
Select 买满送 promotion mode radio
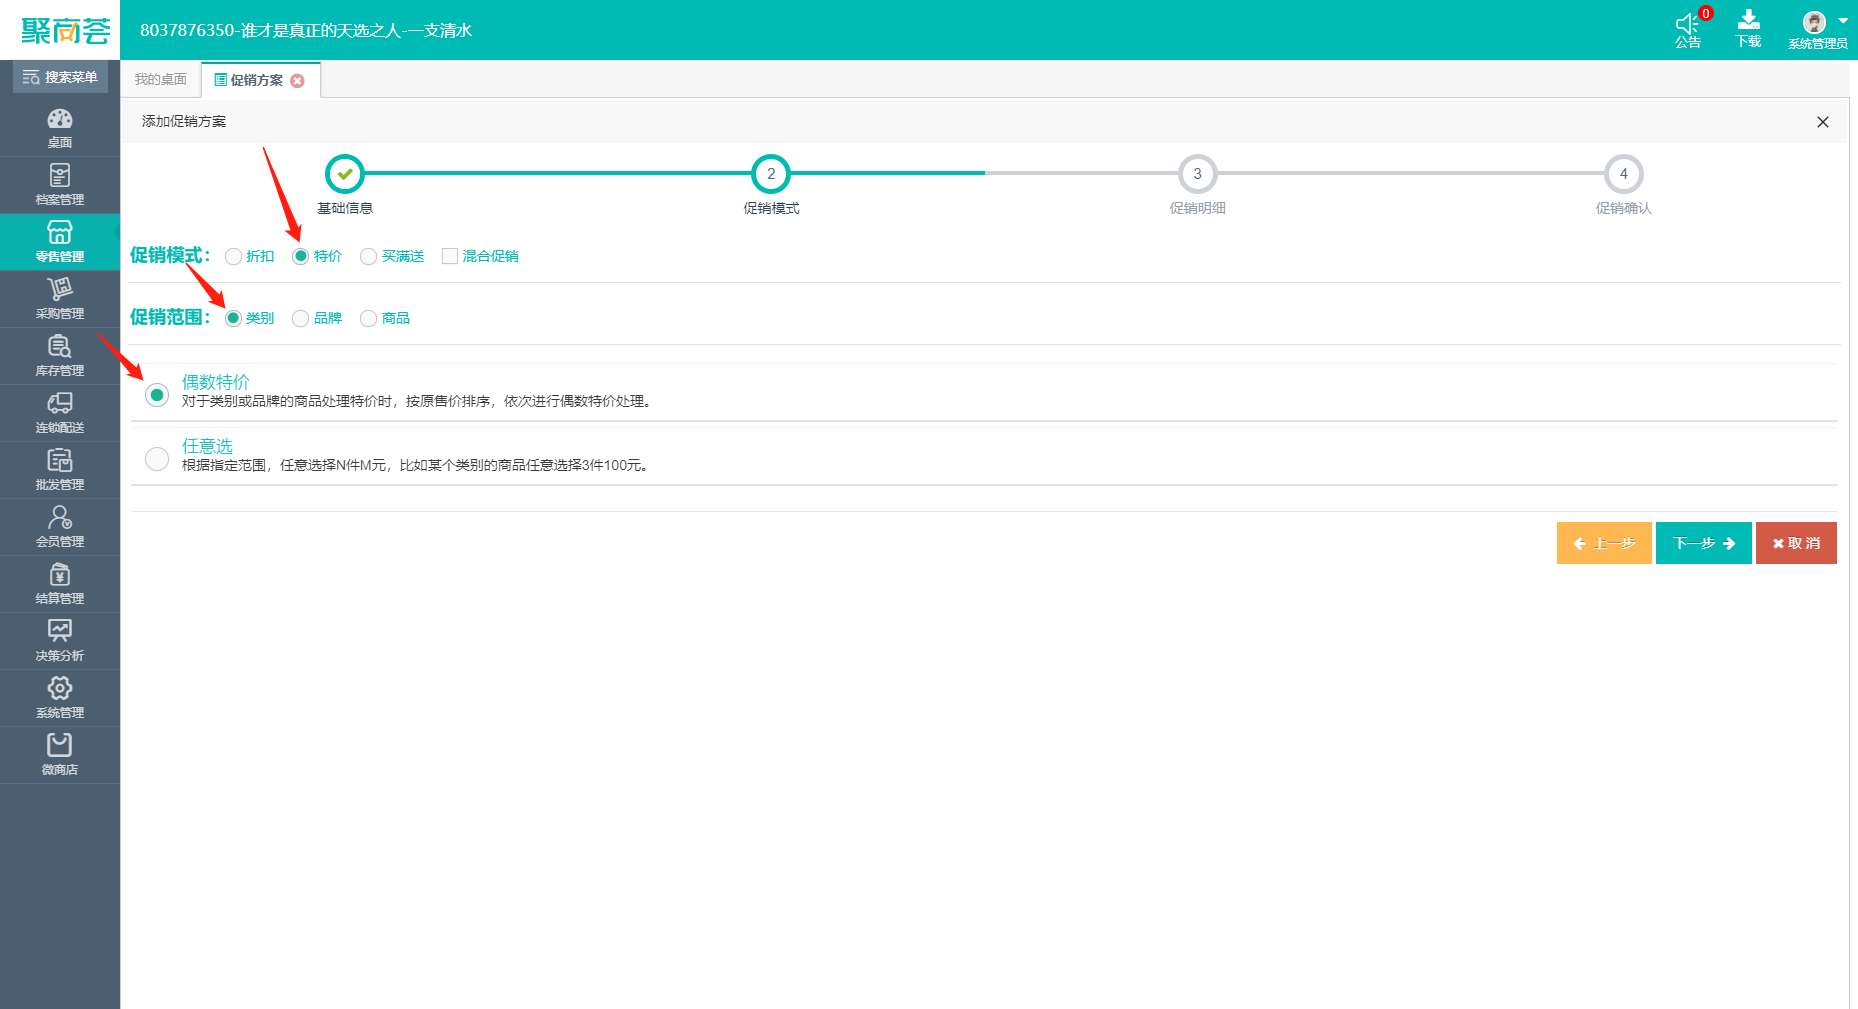[368, 256]
